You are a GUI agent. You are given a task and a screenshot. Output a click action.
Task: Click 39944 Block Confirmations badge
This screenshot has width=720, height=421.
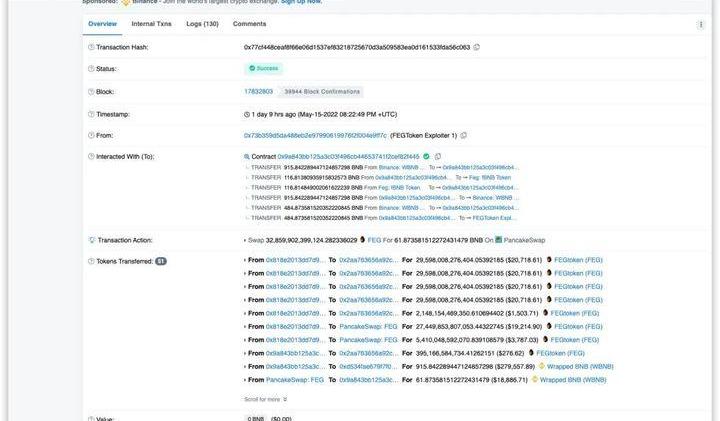click(x=322, y=92)
